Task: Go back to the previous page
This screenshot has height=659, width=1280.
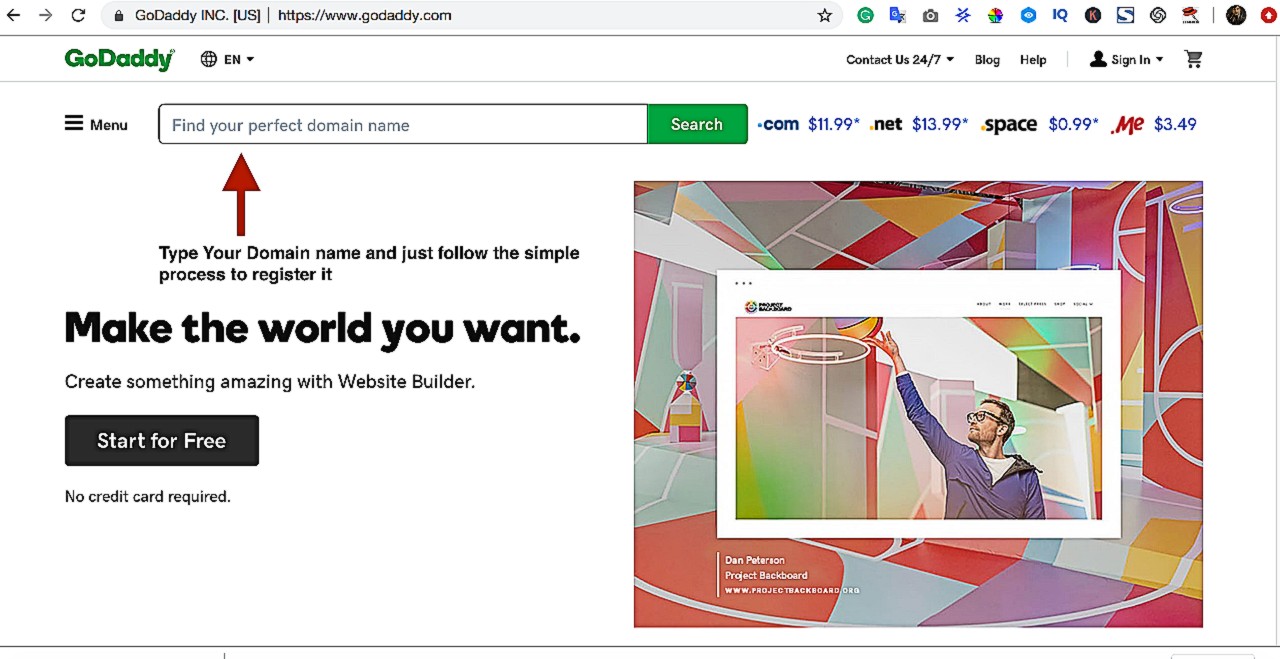Action: coord(14,15)
